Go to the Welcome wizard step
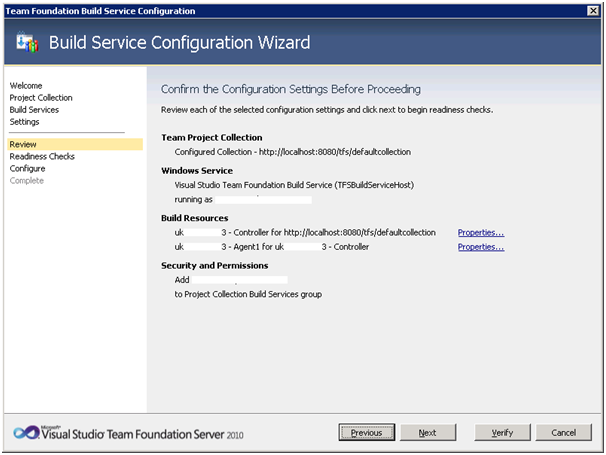 point(26,85)
